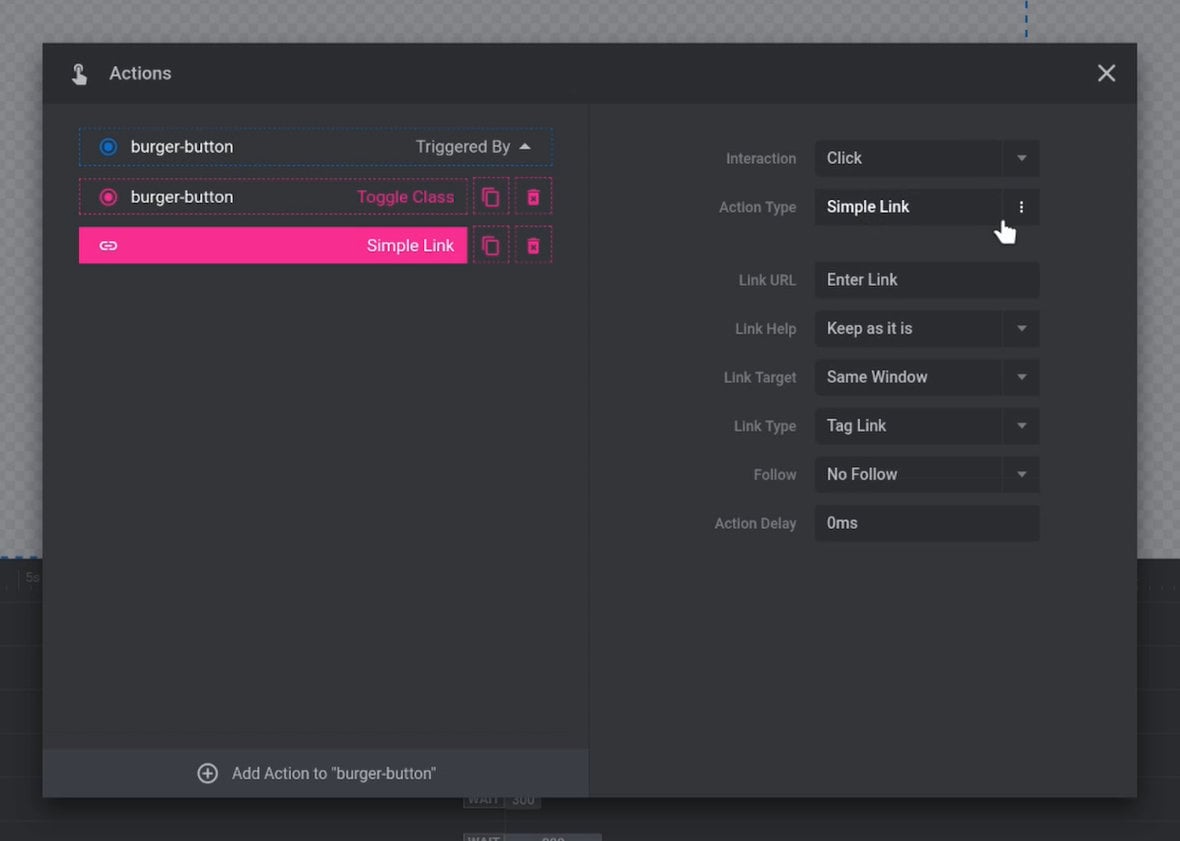The image size is (1180, 841).
Task: Open the Keep as it is Link Help selector
Action: (926, 328)
